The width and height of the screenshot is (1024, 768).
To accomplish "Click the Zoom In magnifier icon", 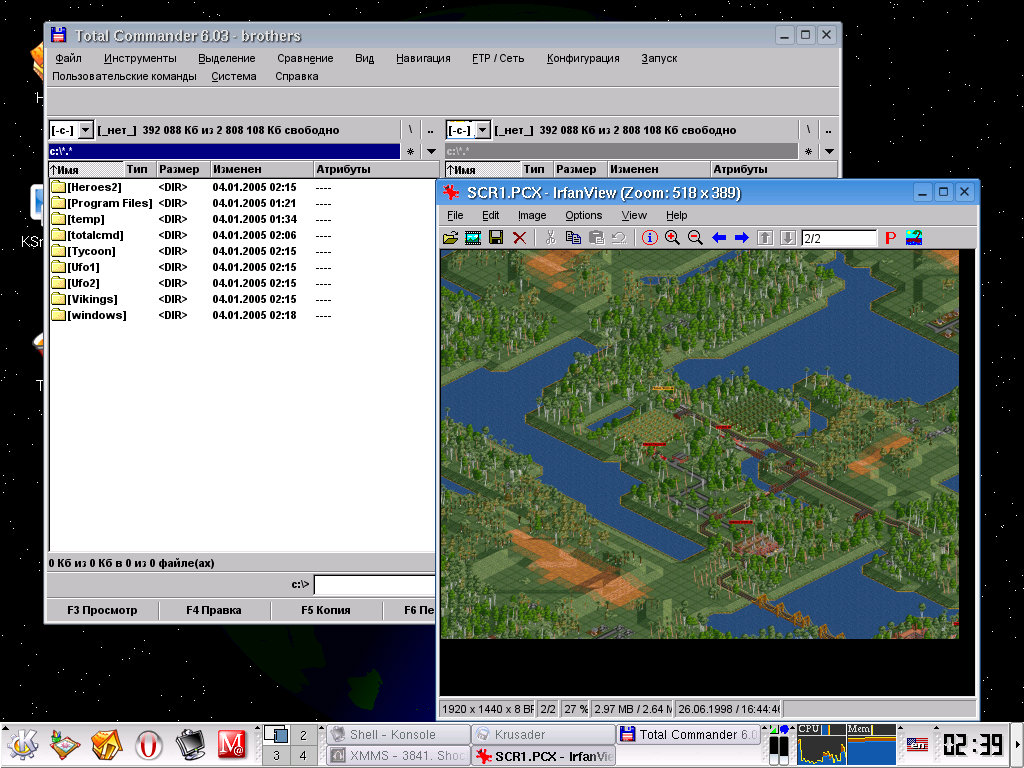I will click(x=672, y=238).
